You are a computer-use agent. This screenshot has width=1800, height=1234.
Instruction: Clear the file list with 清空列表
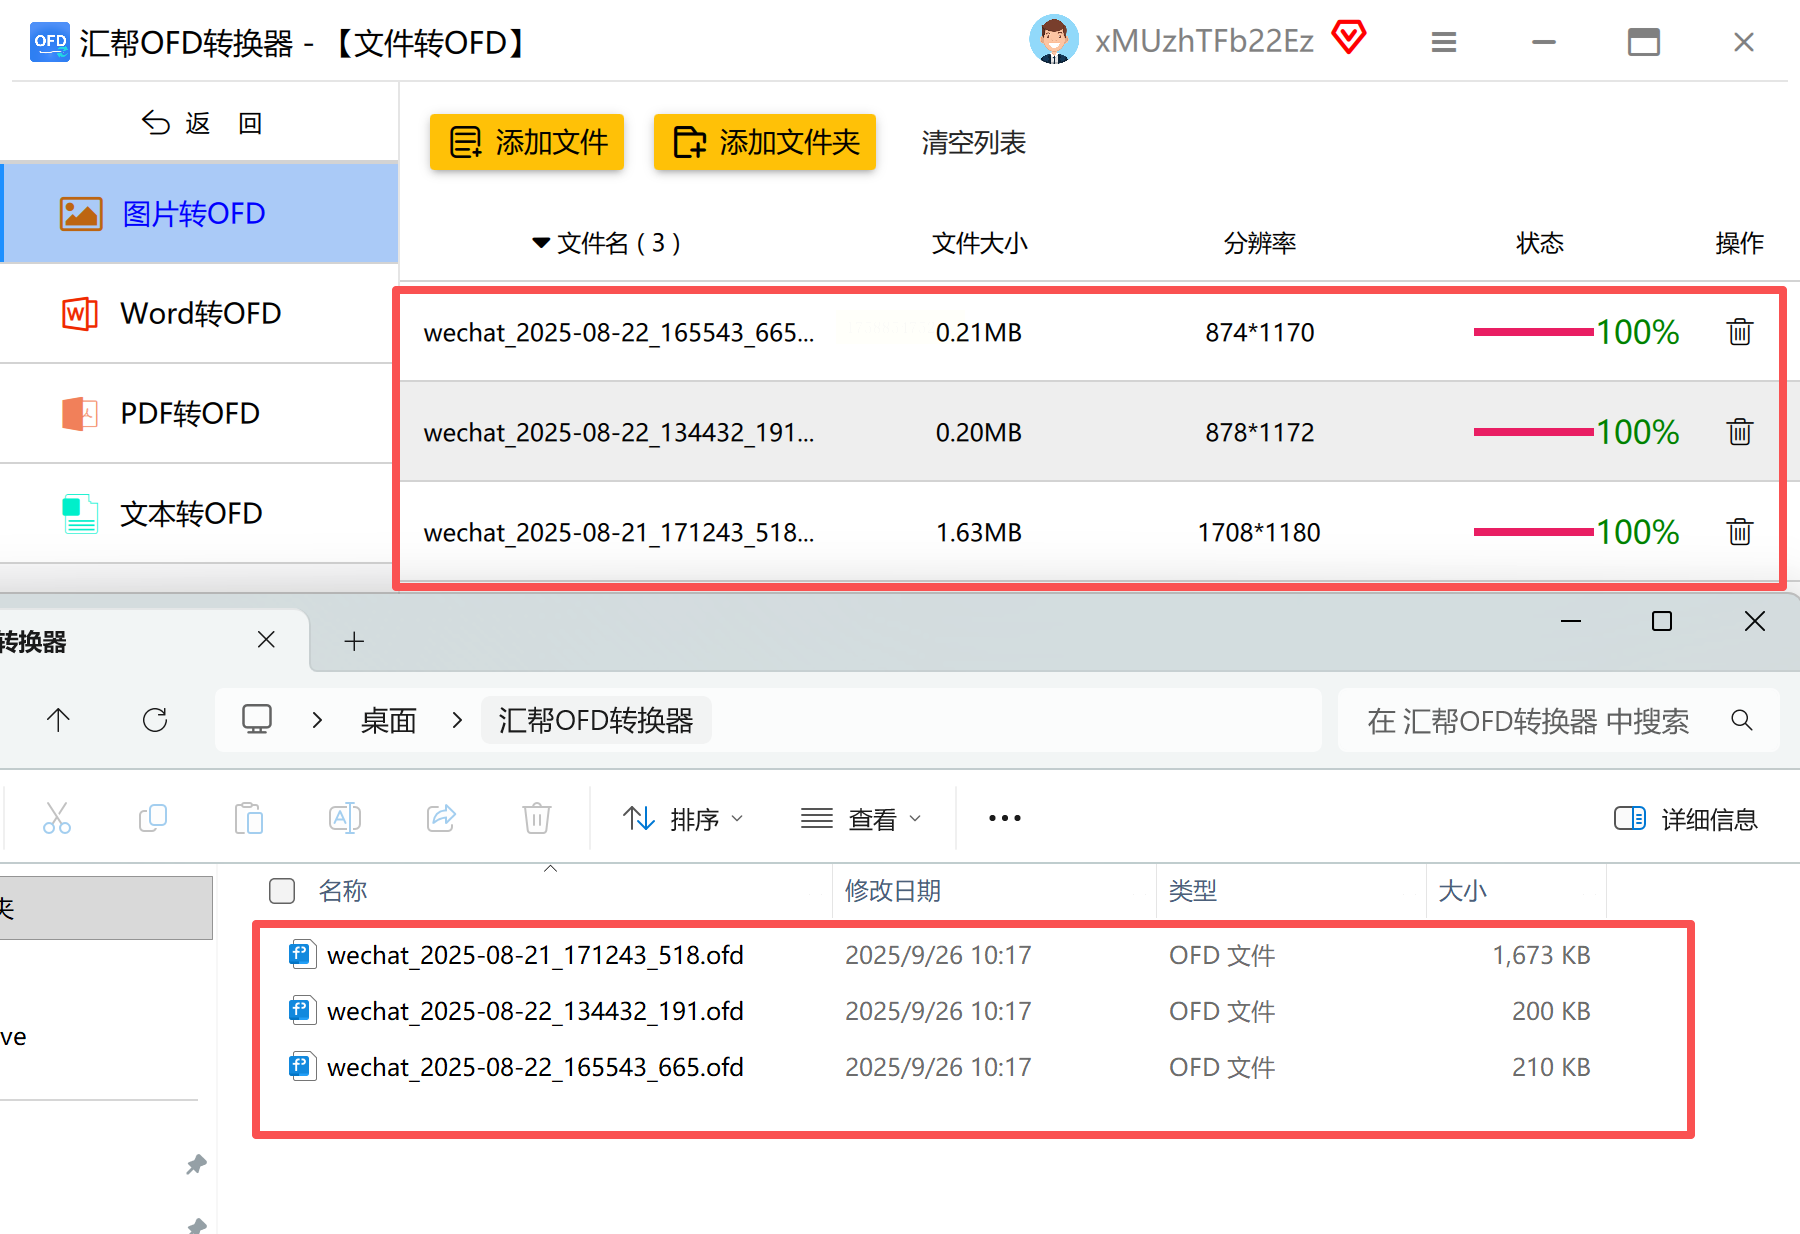(x=974, y=143)
